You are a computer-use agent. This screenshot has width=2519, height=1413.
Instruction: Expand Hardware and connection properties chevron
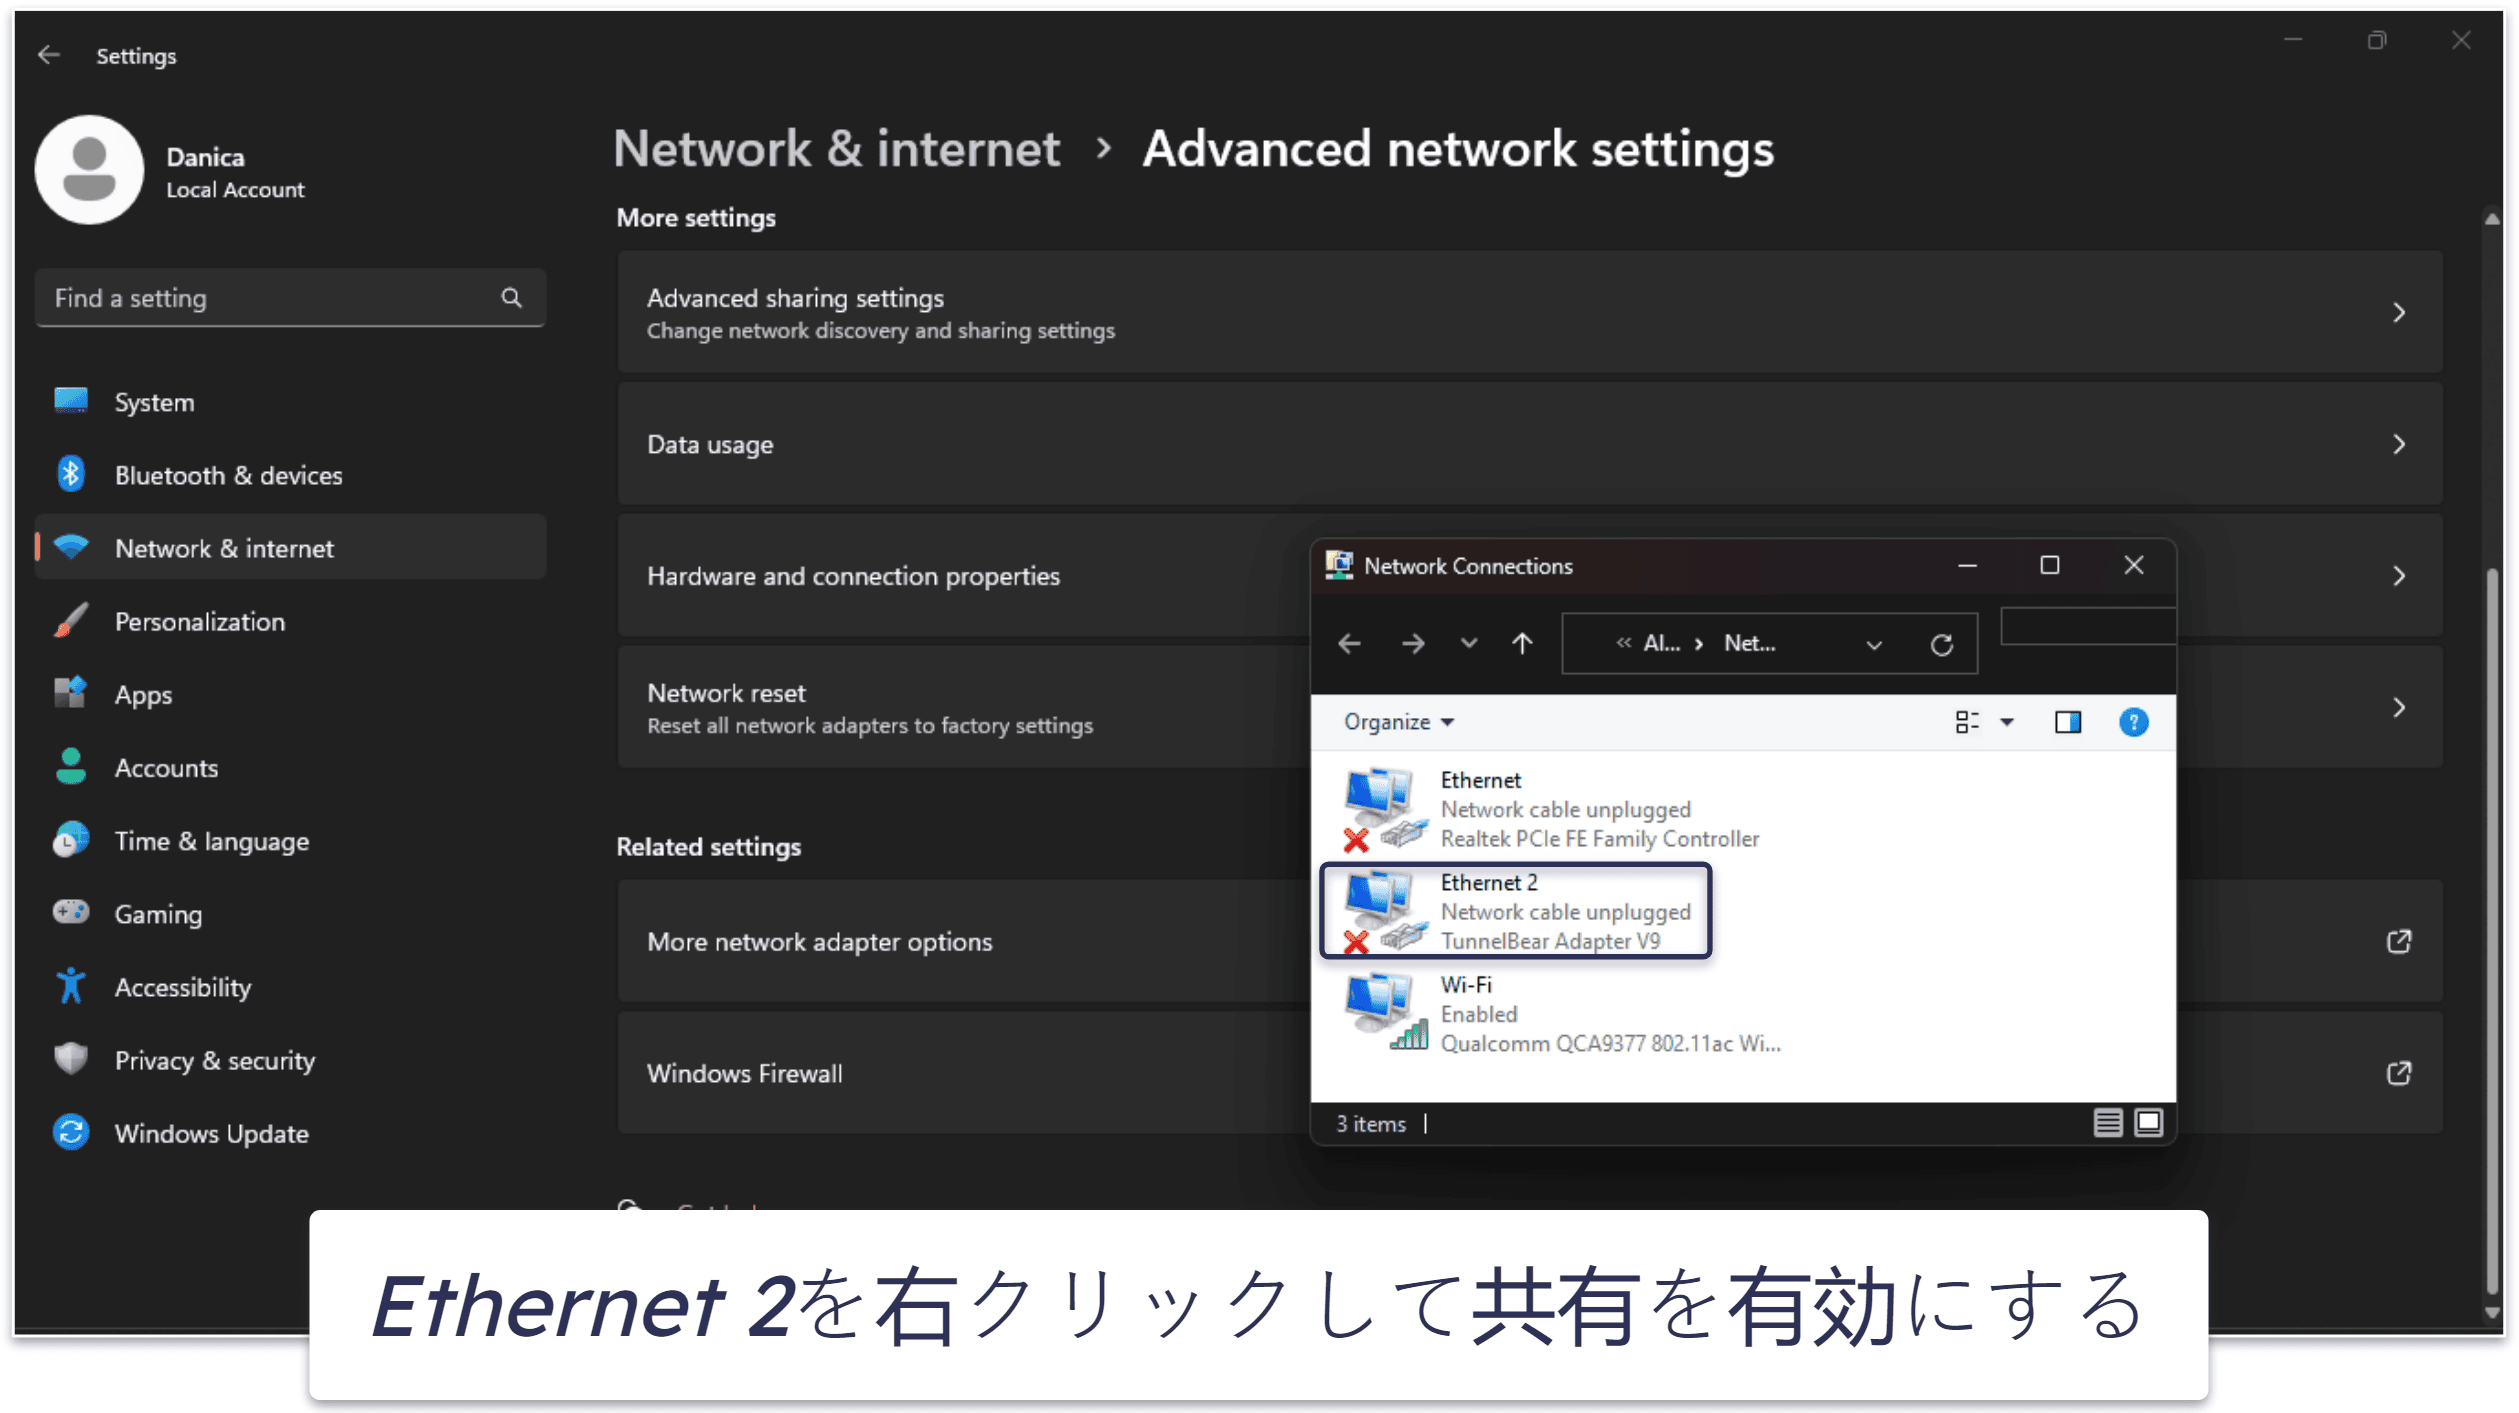point(2398,576)
